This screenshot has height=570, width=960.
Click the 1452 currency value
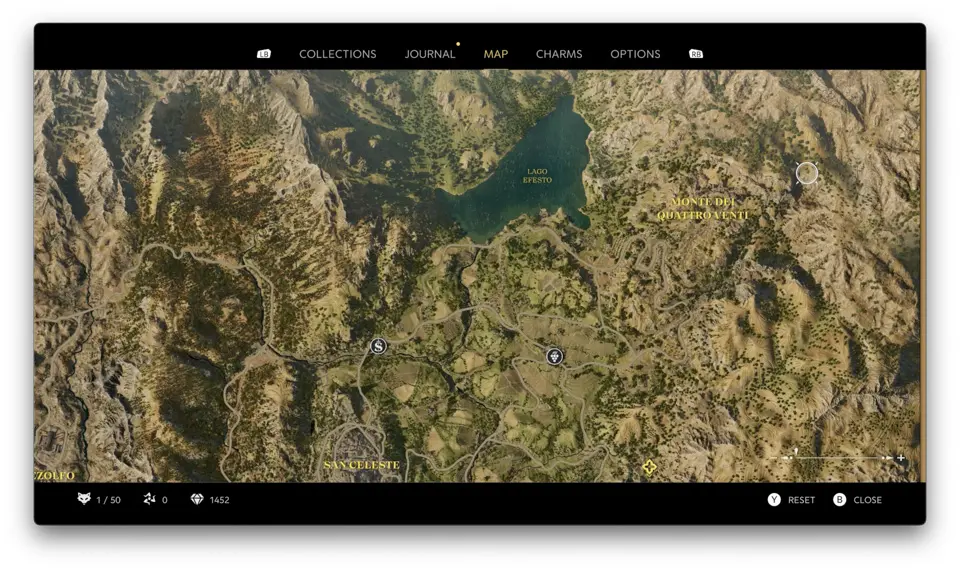[219, 500]
